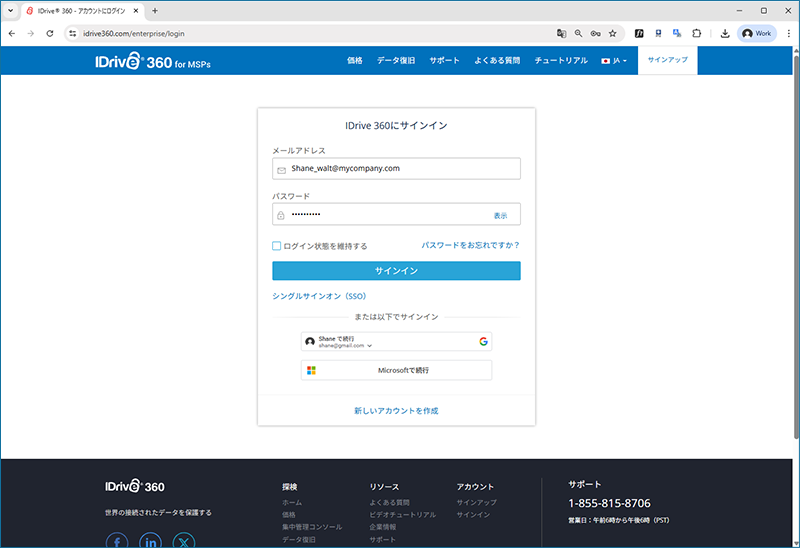Open footer サインイン link under アカウント
Image resolution: width=800 pixels, height=548 pixels.
point(473,515)
